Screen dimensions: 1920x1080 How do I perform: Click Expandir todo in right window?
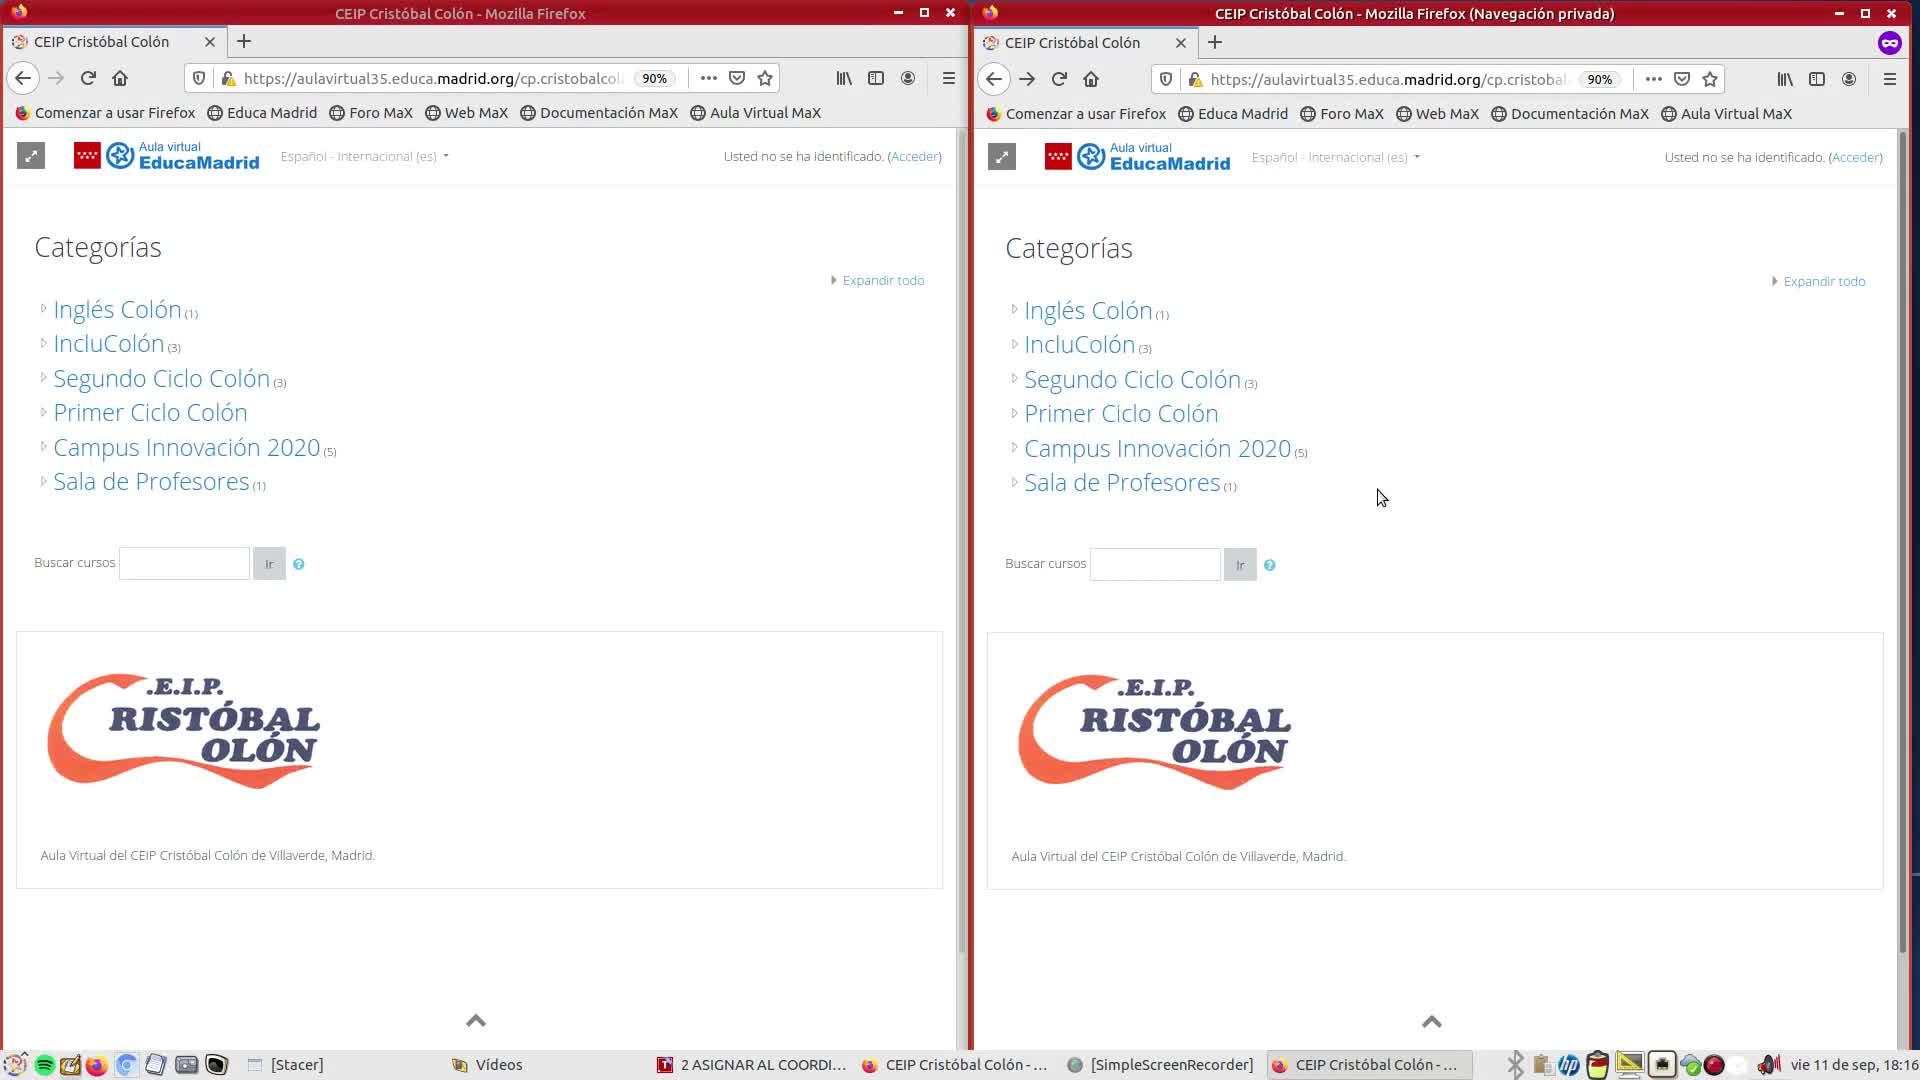point(1823,282)
